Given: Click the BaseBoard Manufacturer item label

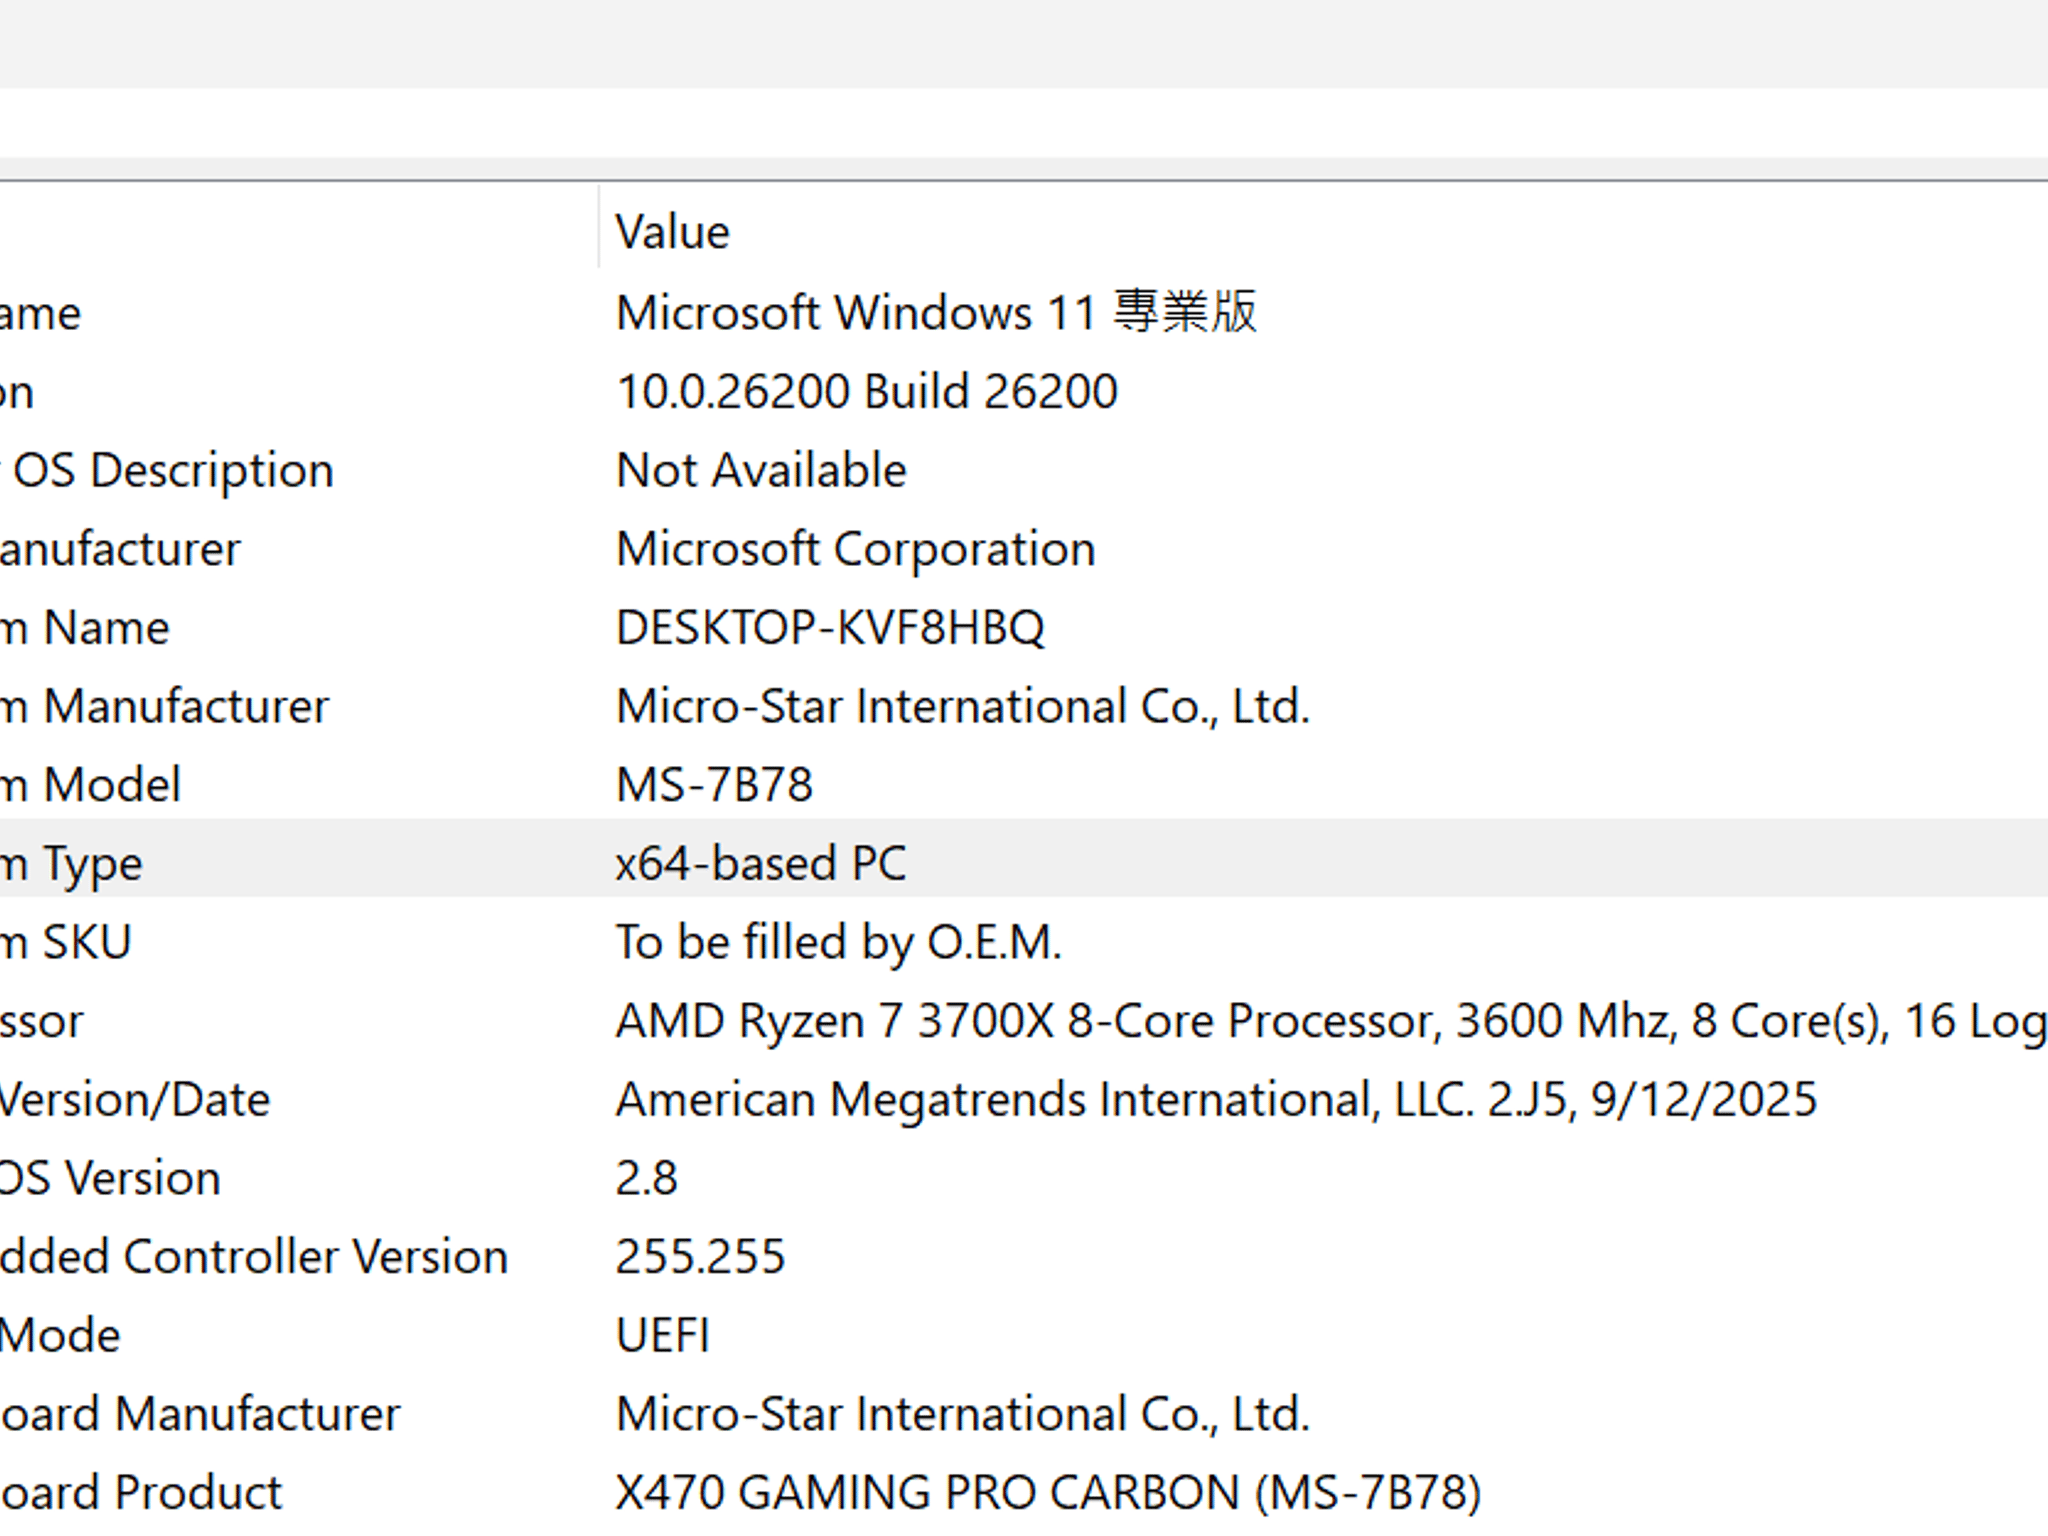Looking at the screenshot, I should point(200,1414).
